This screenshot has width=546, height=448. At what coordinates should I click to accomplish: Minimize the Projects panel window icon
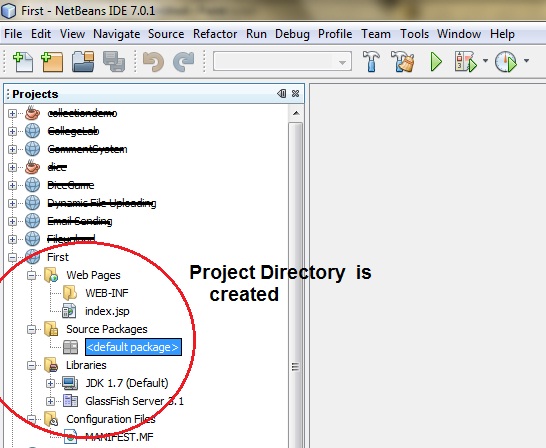(x=282, y=93)
